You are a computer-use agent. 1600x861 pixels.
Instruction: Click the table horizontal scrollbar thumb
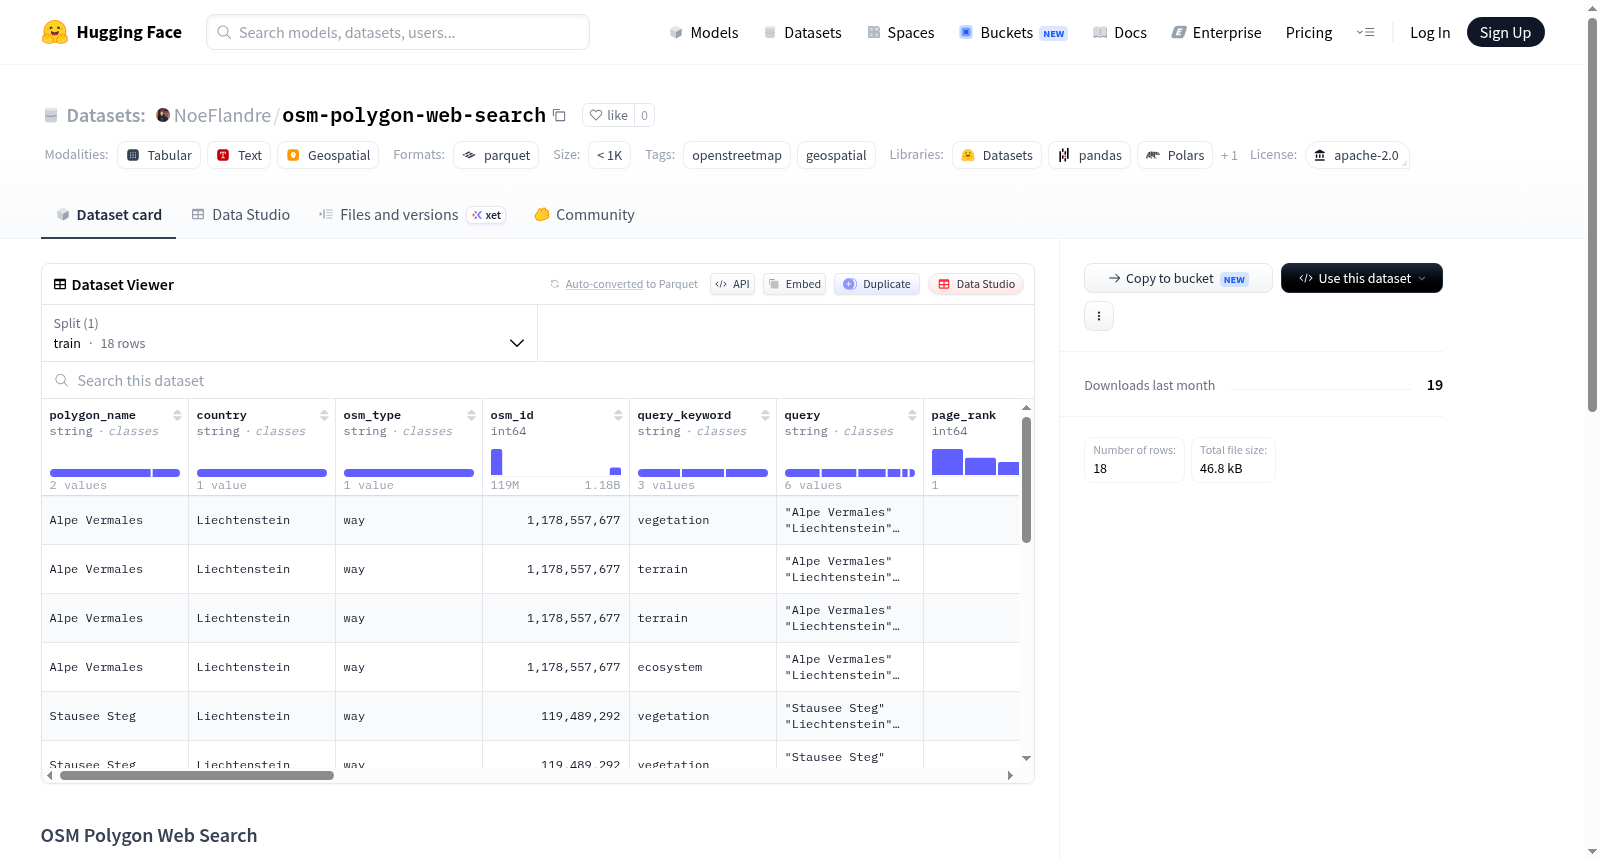197,775
